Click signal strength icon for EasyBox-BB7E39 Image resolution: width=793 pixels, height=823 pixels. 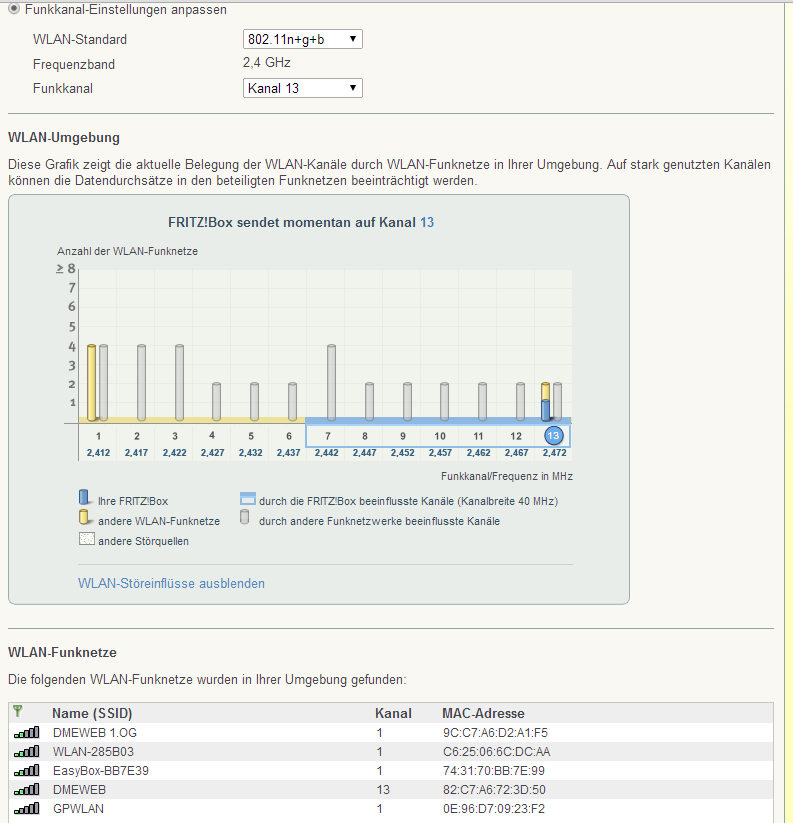pos(25,771)
